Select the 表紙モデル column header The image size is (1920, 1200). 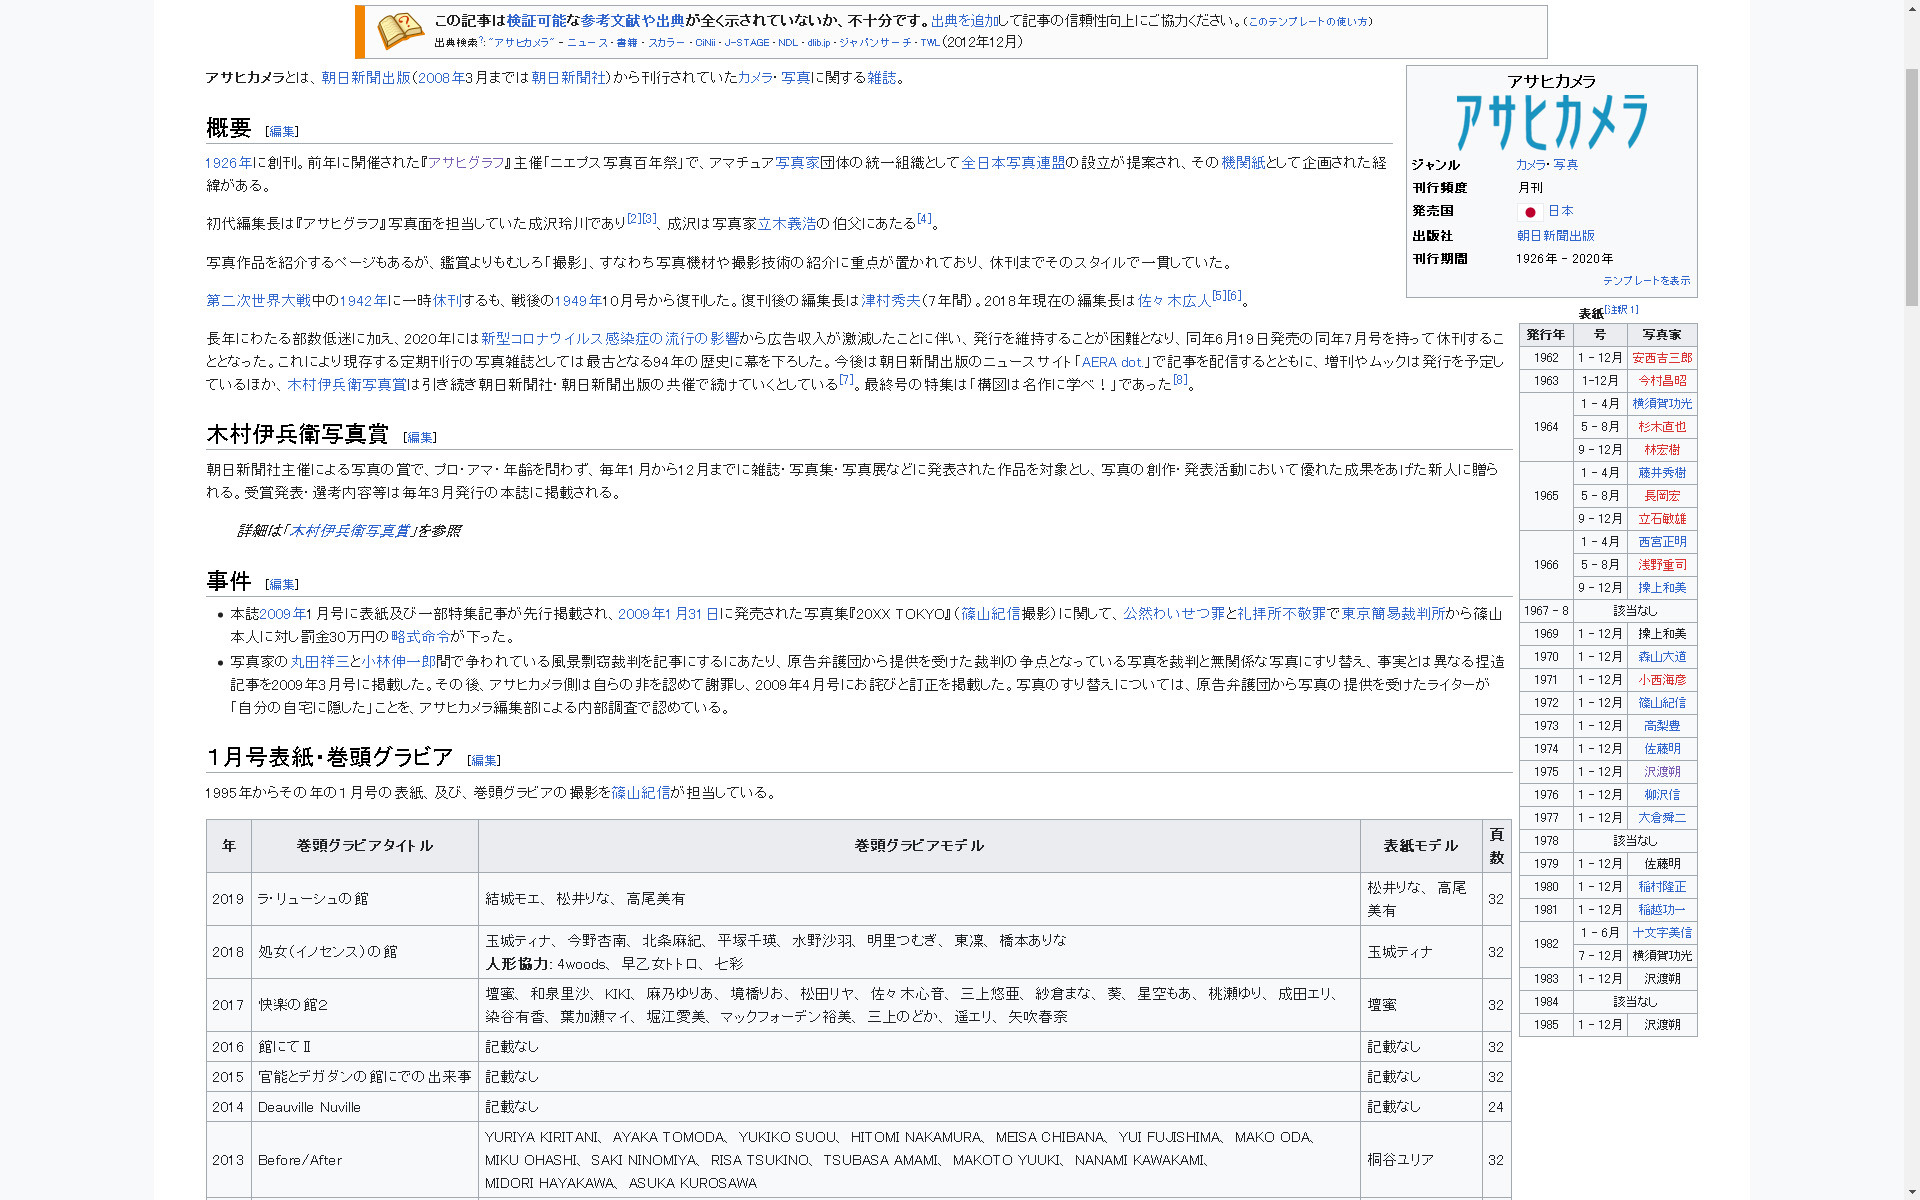(x=1420, y=846)
